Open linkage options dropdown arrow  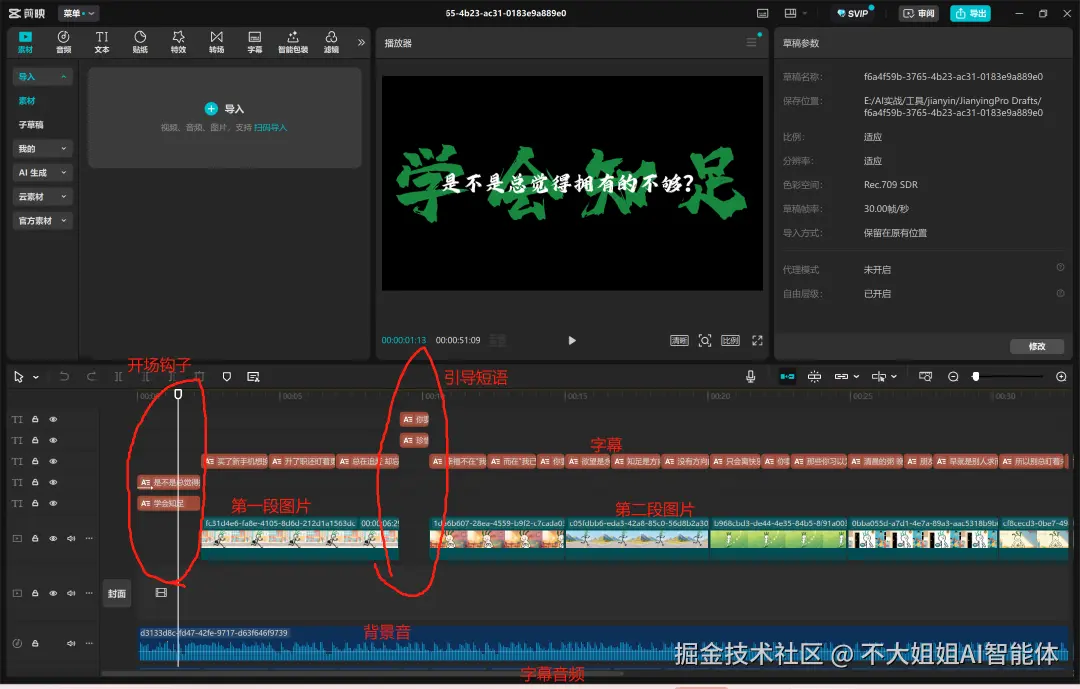click(856, 377)
